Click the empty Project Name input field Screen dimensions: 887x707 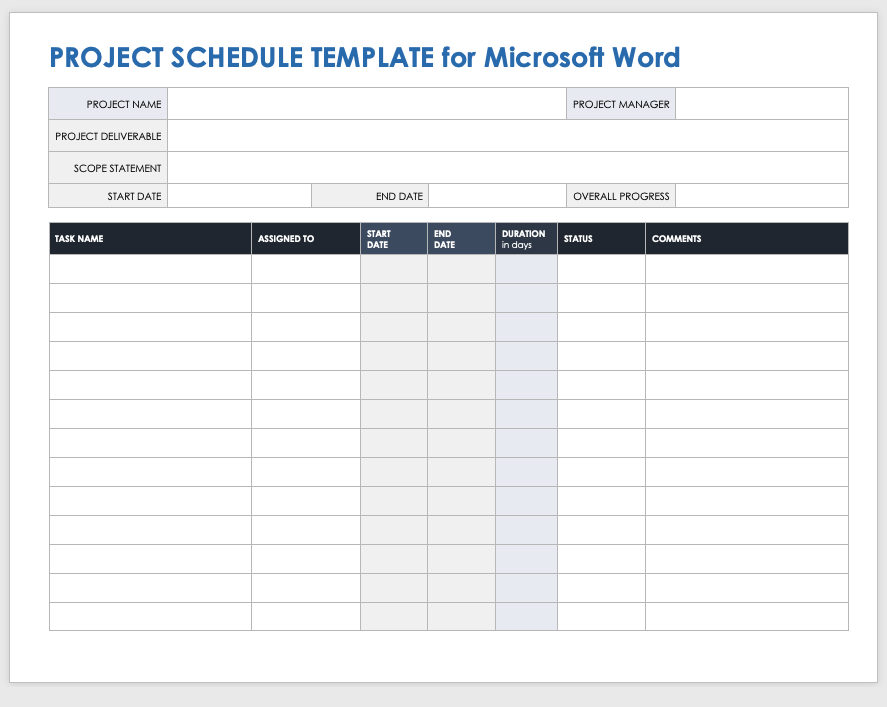[366, 104]
